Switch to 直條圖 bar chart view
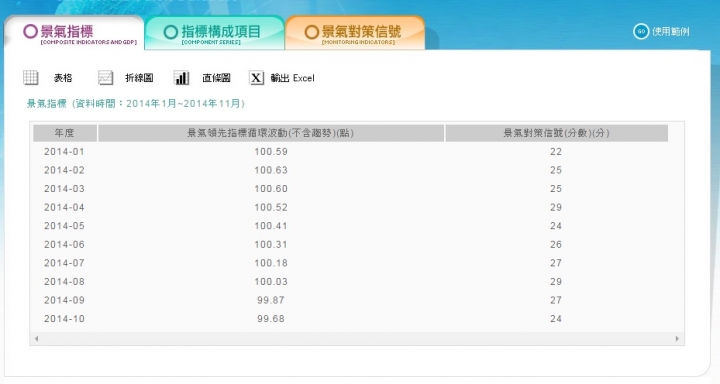 [x=216, y=78]
